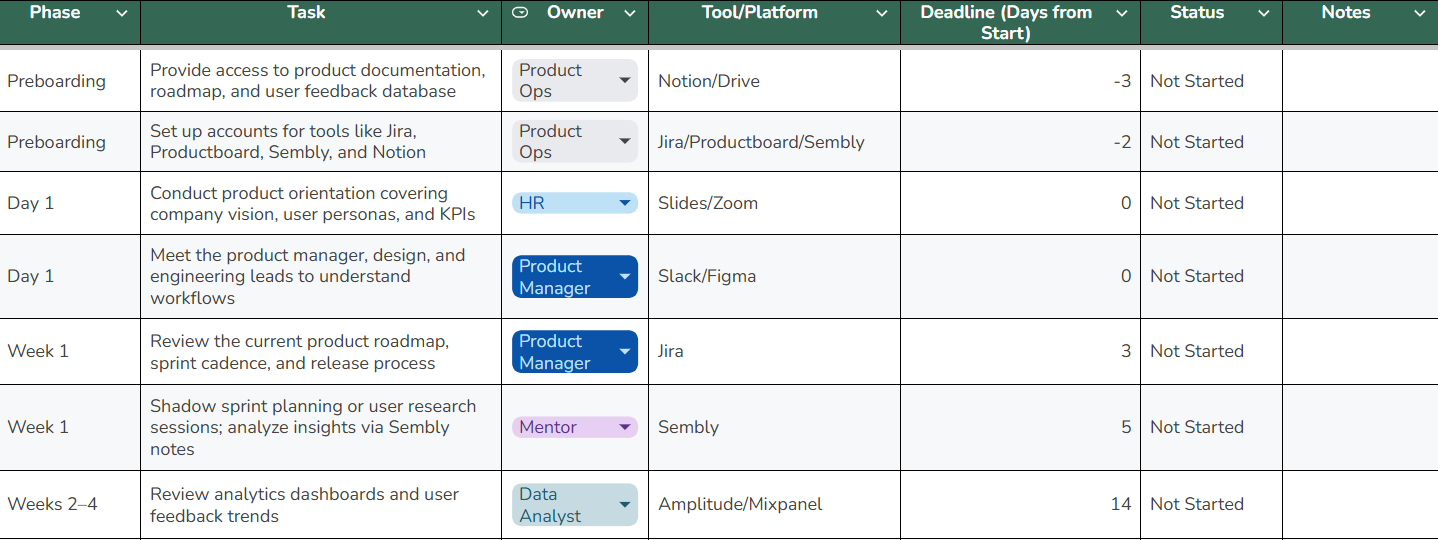1438x540 pixels.
Task: Click the deadline cell showing 14
Action: pos(1020,505)
